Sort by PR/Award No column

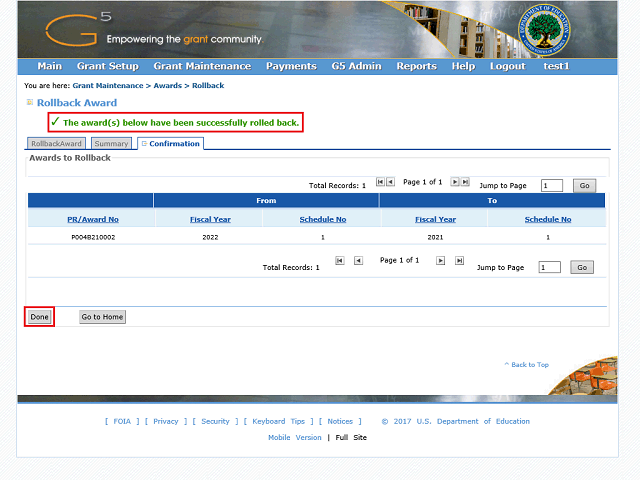[x=93, y=220]
